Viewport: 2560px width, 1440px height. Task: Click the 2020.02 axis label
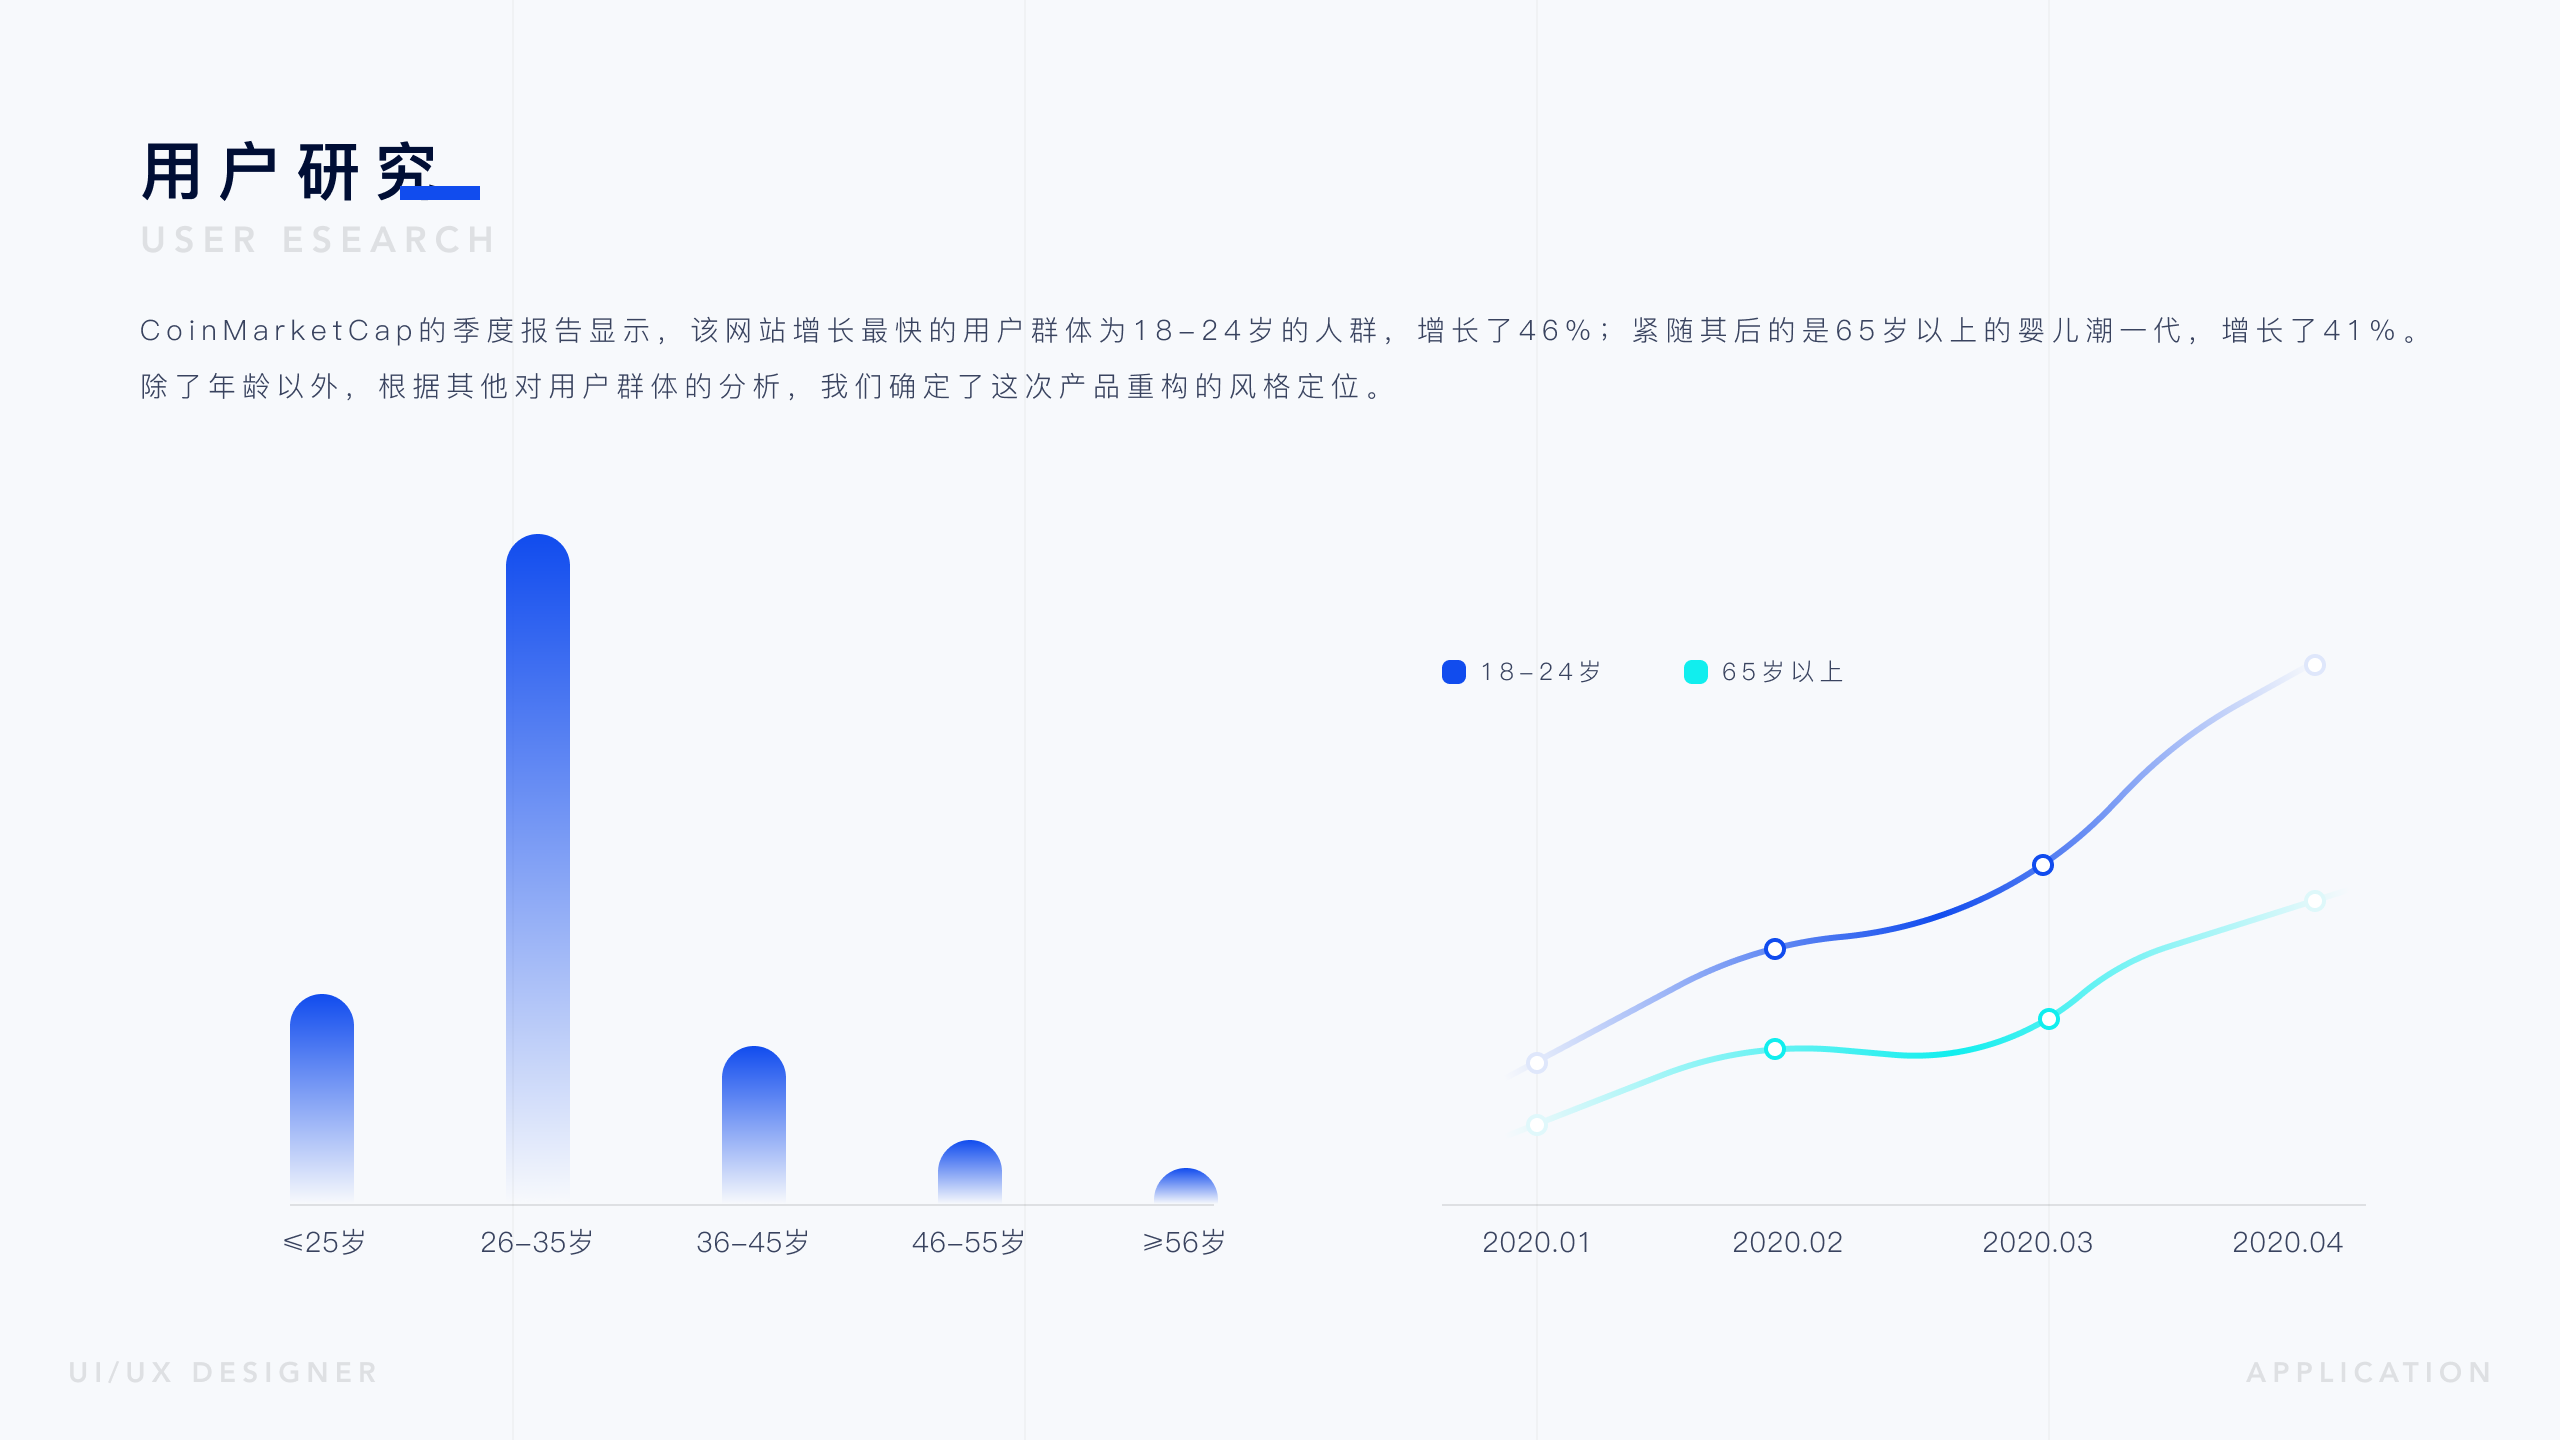click(x=1787, y=1242)
